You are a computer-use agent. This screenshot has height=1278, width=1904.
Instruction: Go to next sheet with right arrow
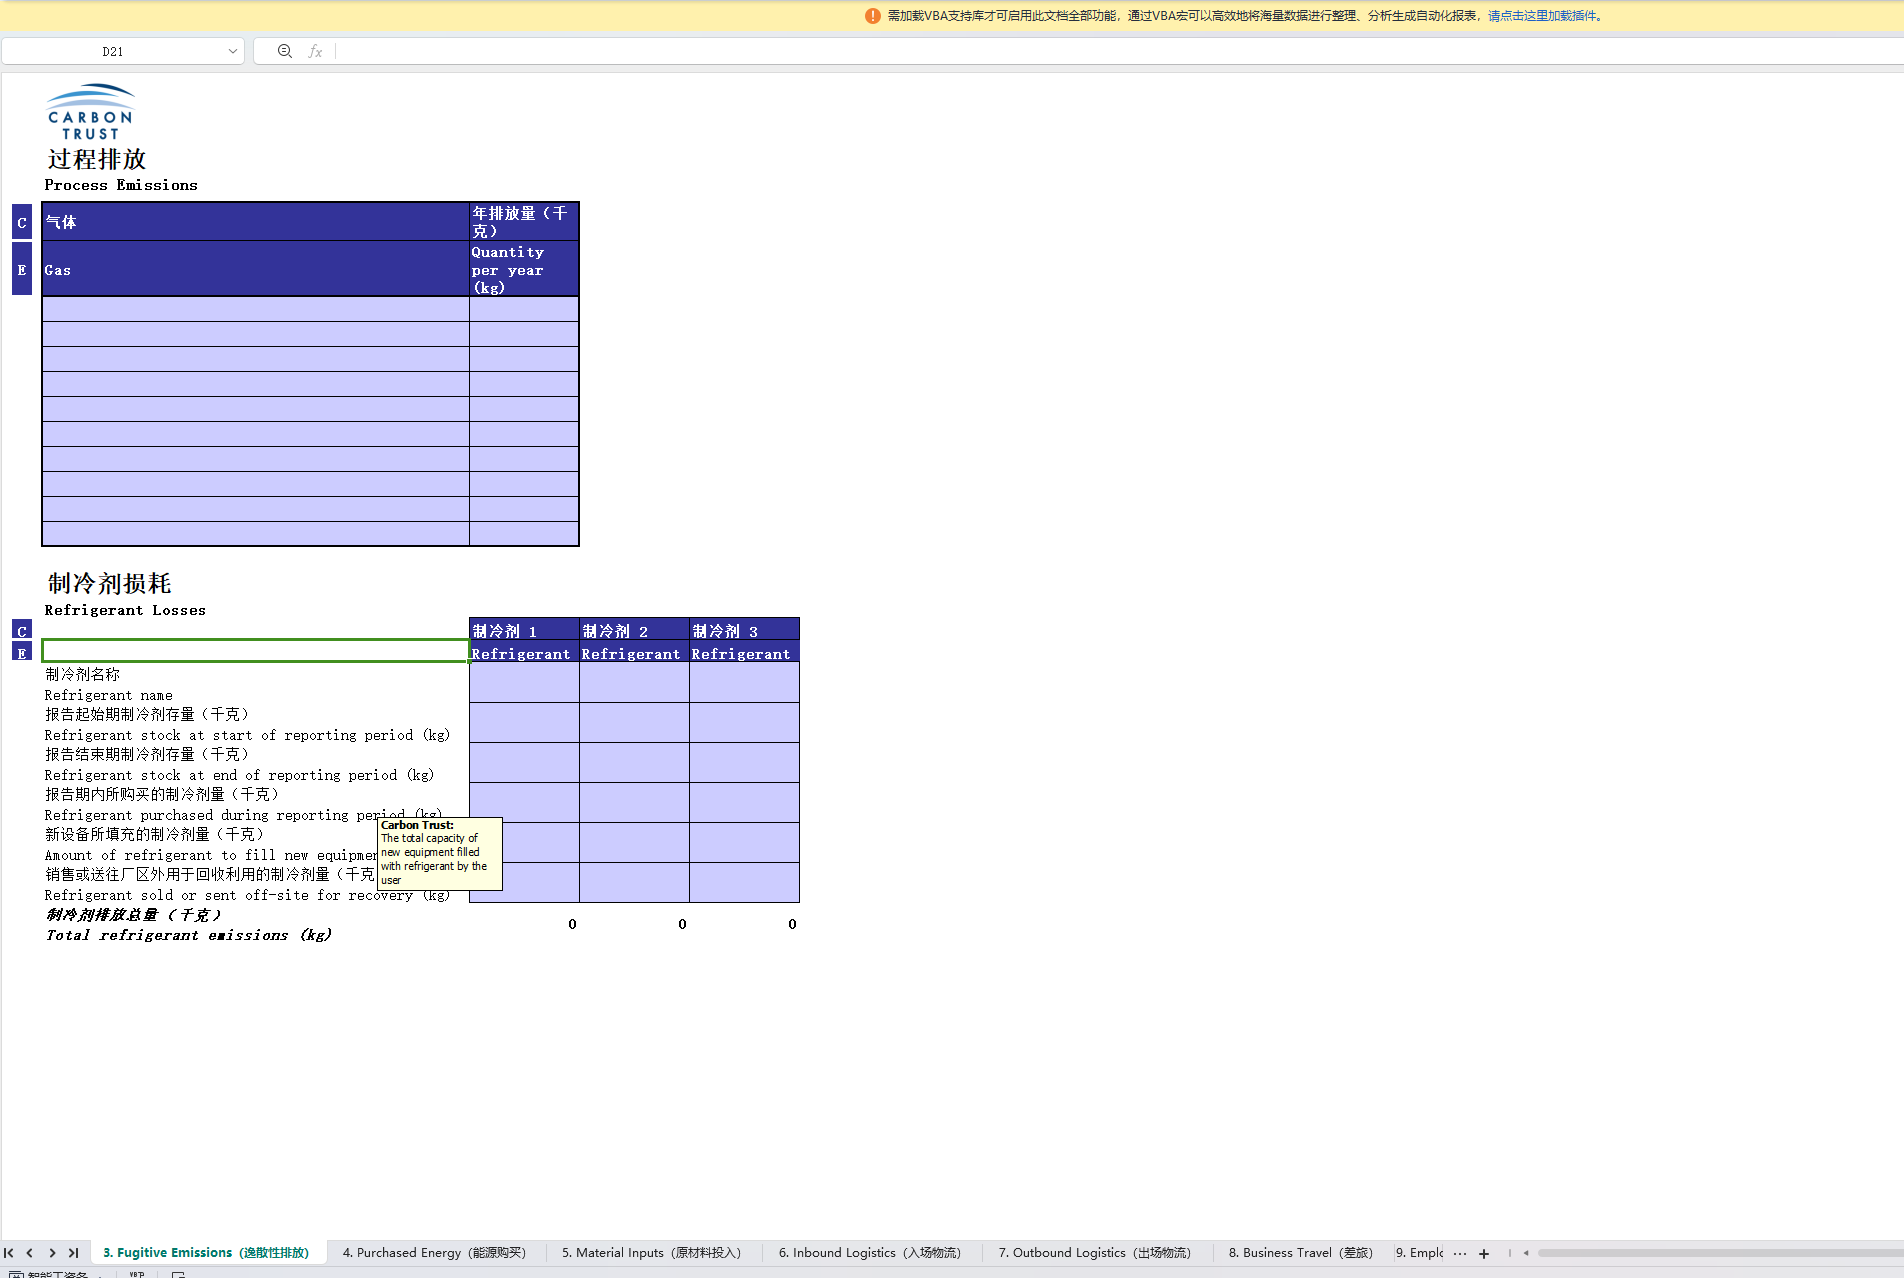(x=52, y=1253)
